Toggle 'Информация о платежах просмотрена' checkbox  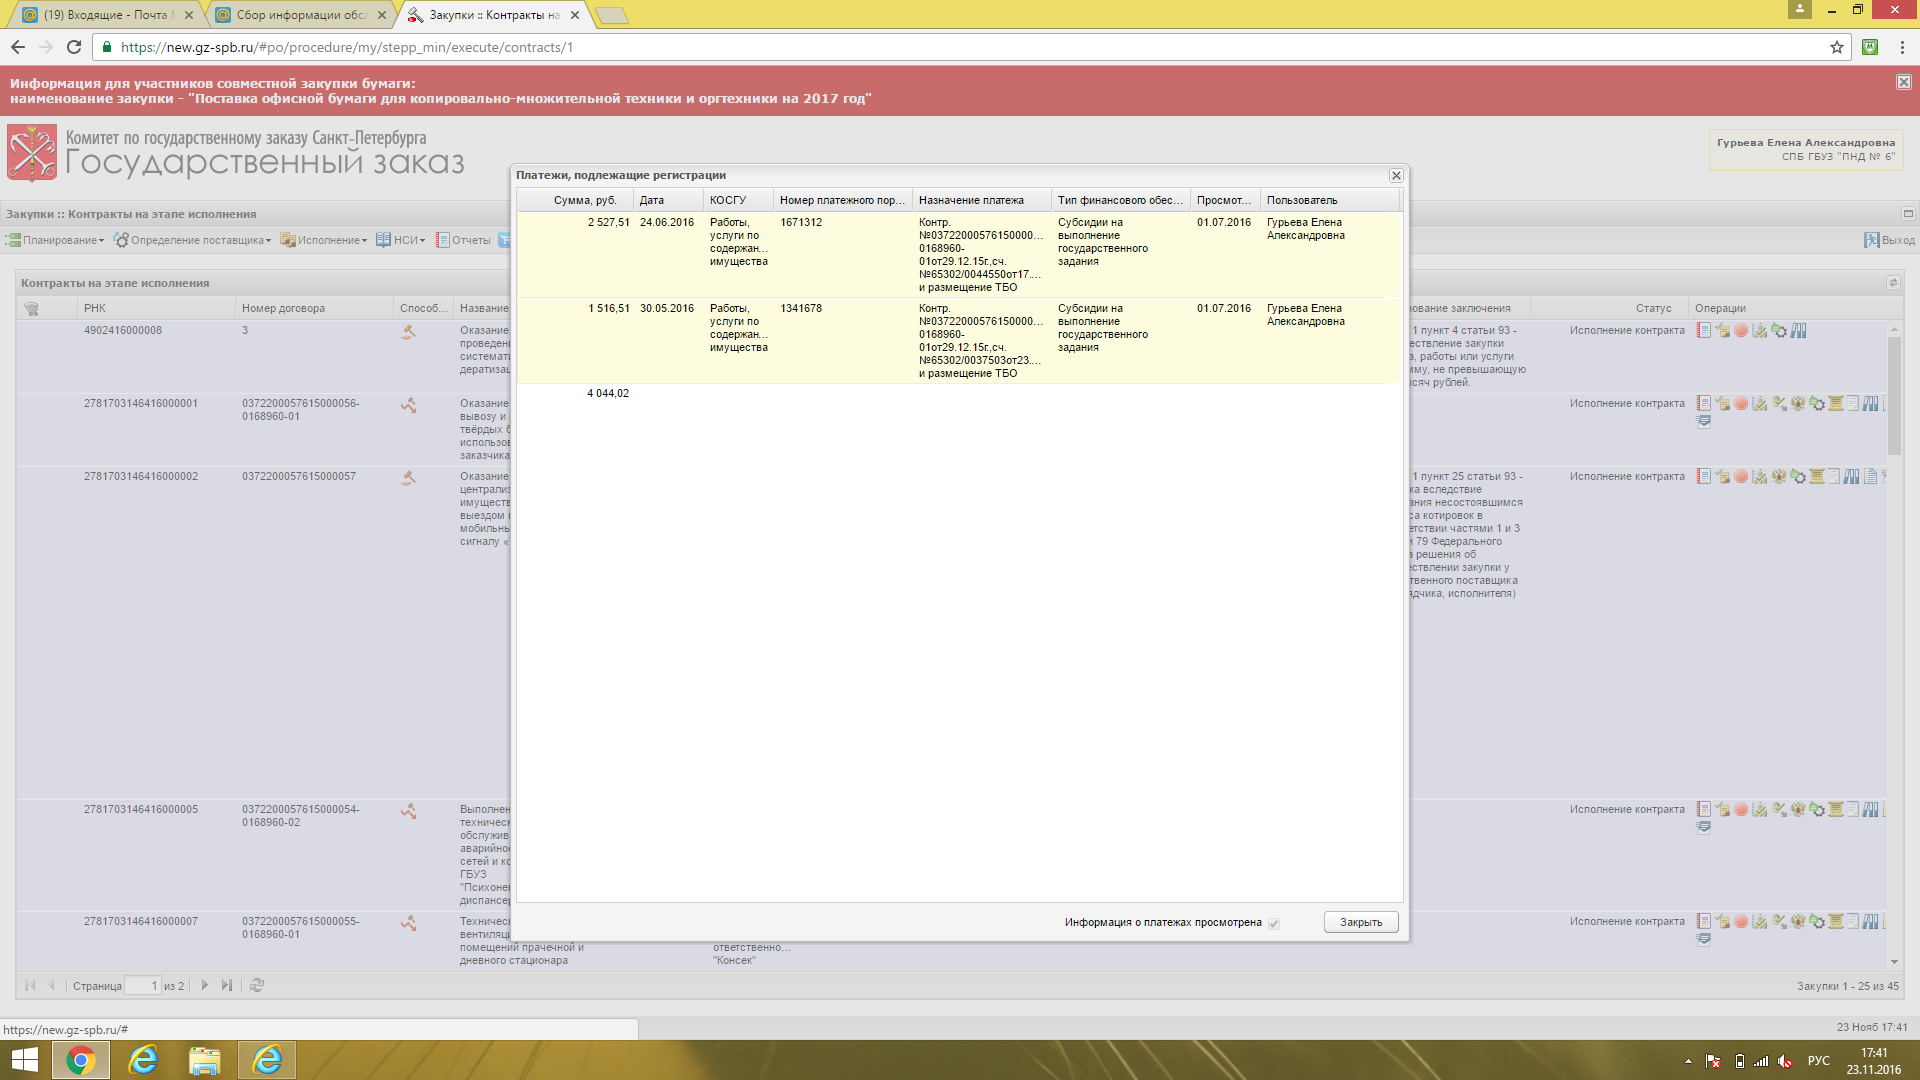pyautogui.click(x=1274, y=923)
